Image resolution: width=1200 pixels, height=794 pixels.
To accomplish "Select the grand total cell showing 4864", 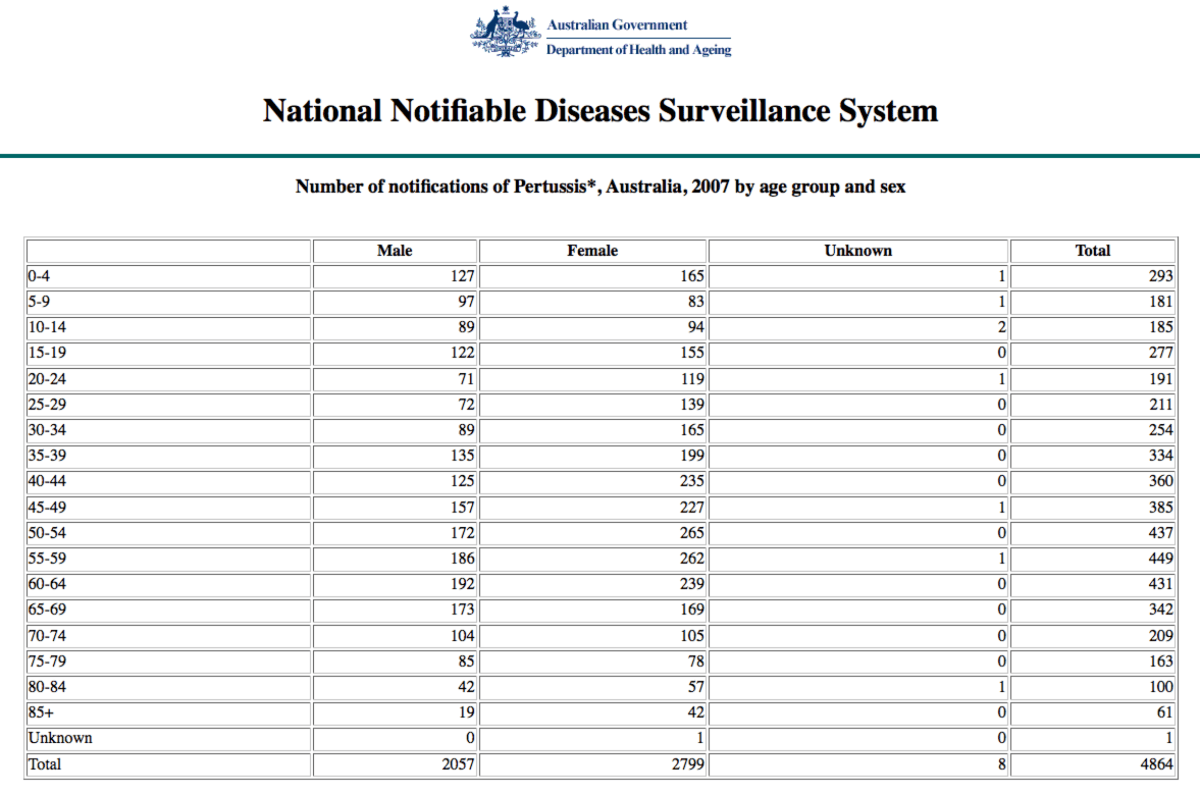I will click(1157, 764).
